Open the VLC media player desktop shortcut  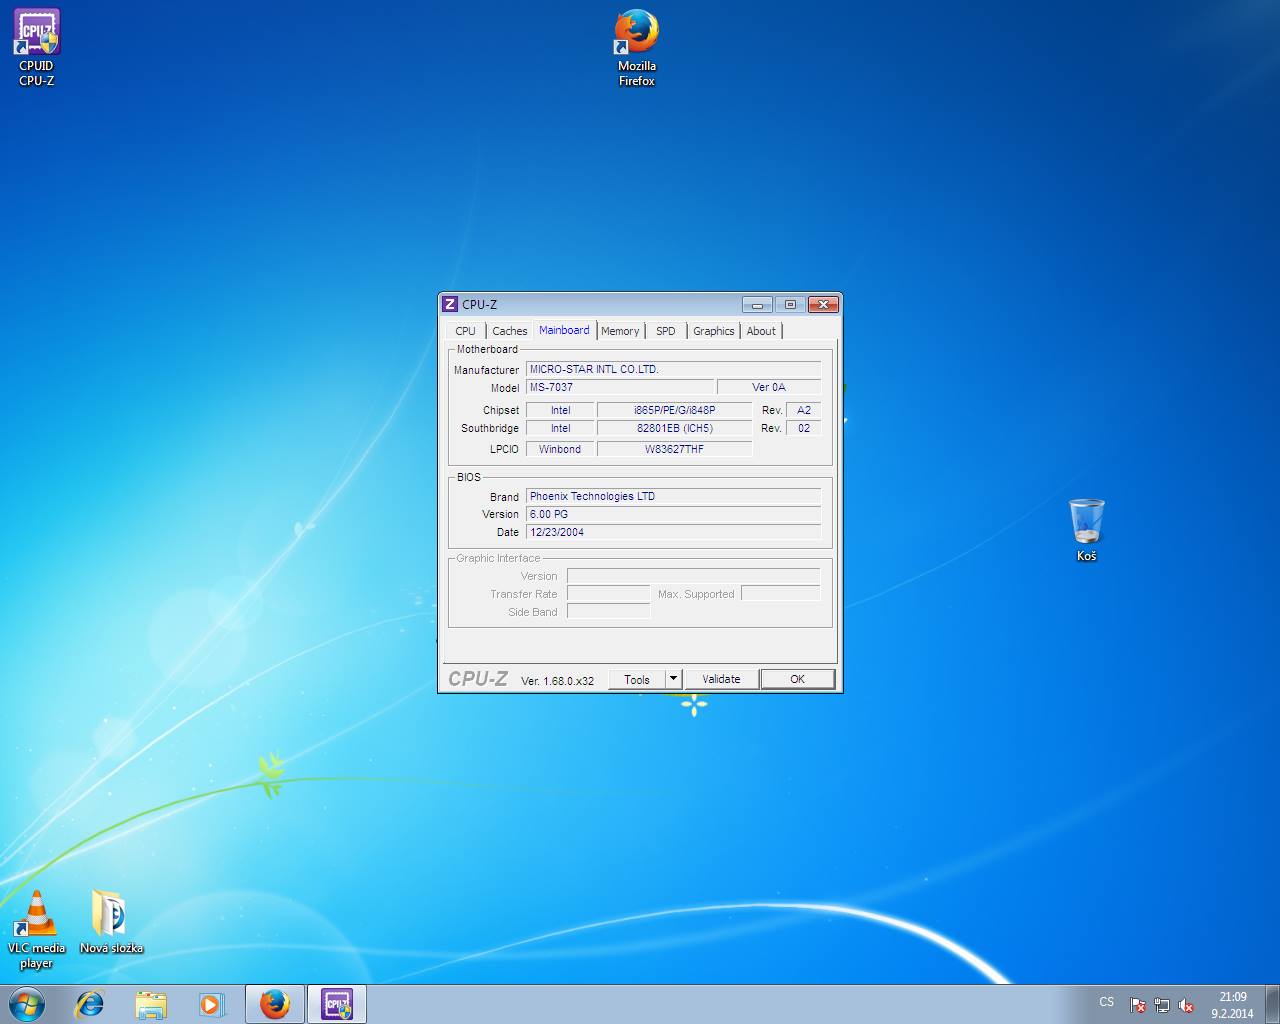point(36,930)
